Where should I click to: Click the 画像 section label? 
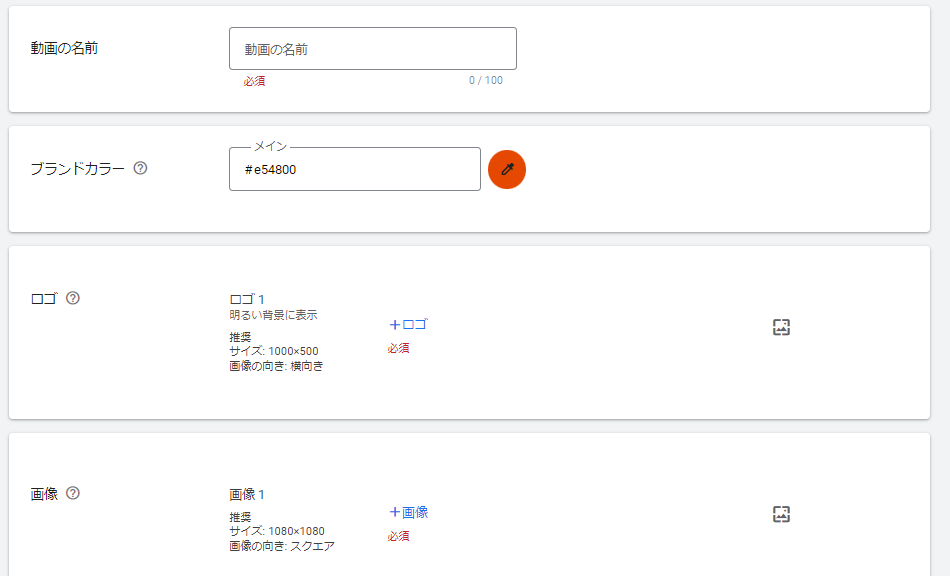tap(45, 493)
